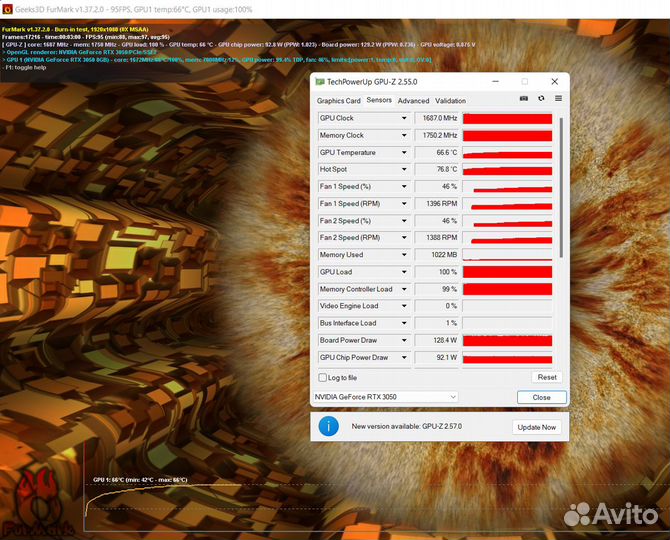Click the Update Now button

click(537, 427)
